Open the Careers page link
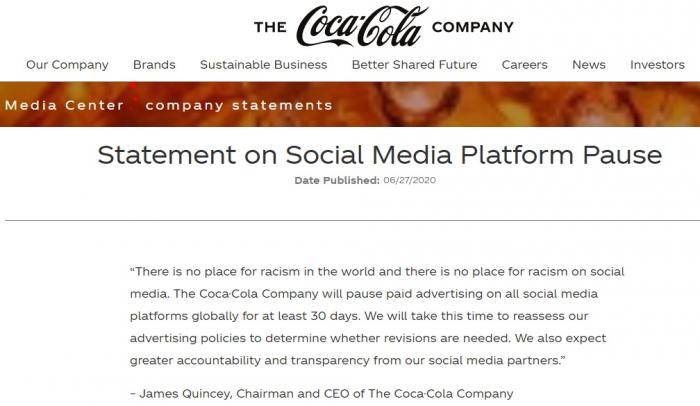Image resolution: width=700 pixels, height=406 pixels. coord(525,65)
